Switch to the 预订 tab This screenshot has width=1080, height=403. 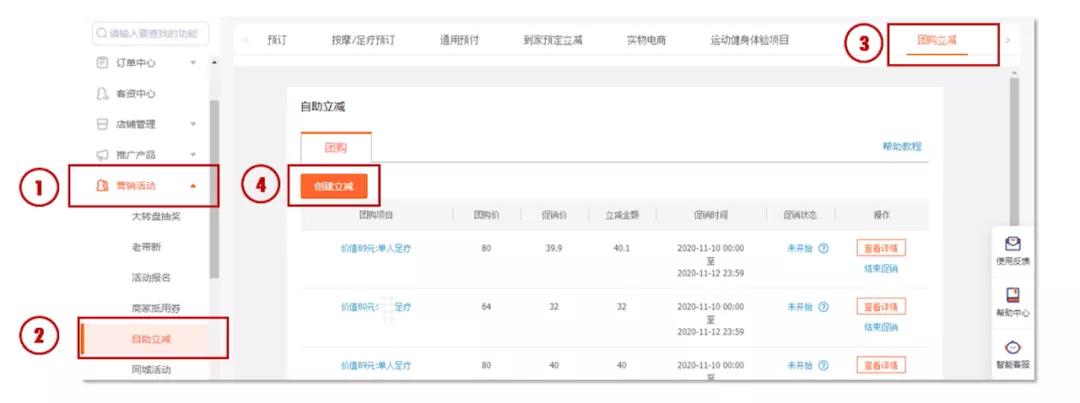pyautogui.click(x=277, y=40)
